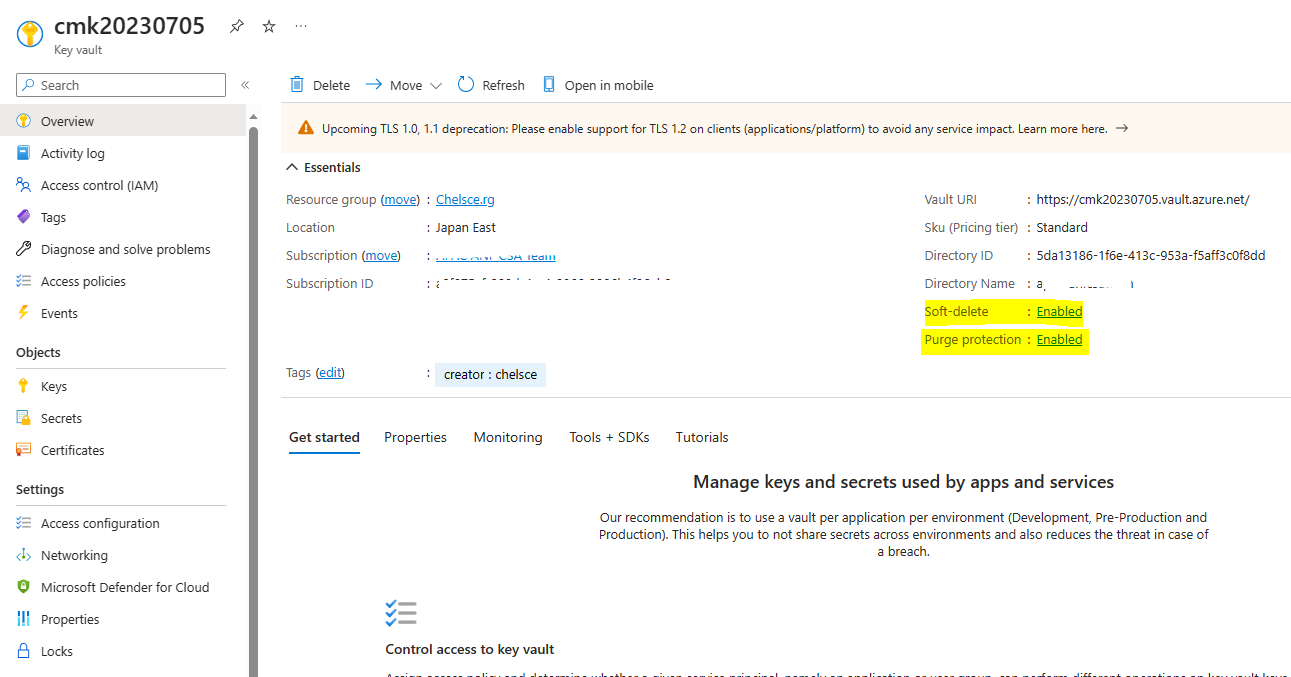
Task: Click the Open in mobile button
Action: pyautogui.click(x=598, y=85)
